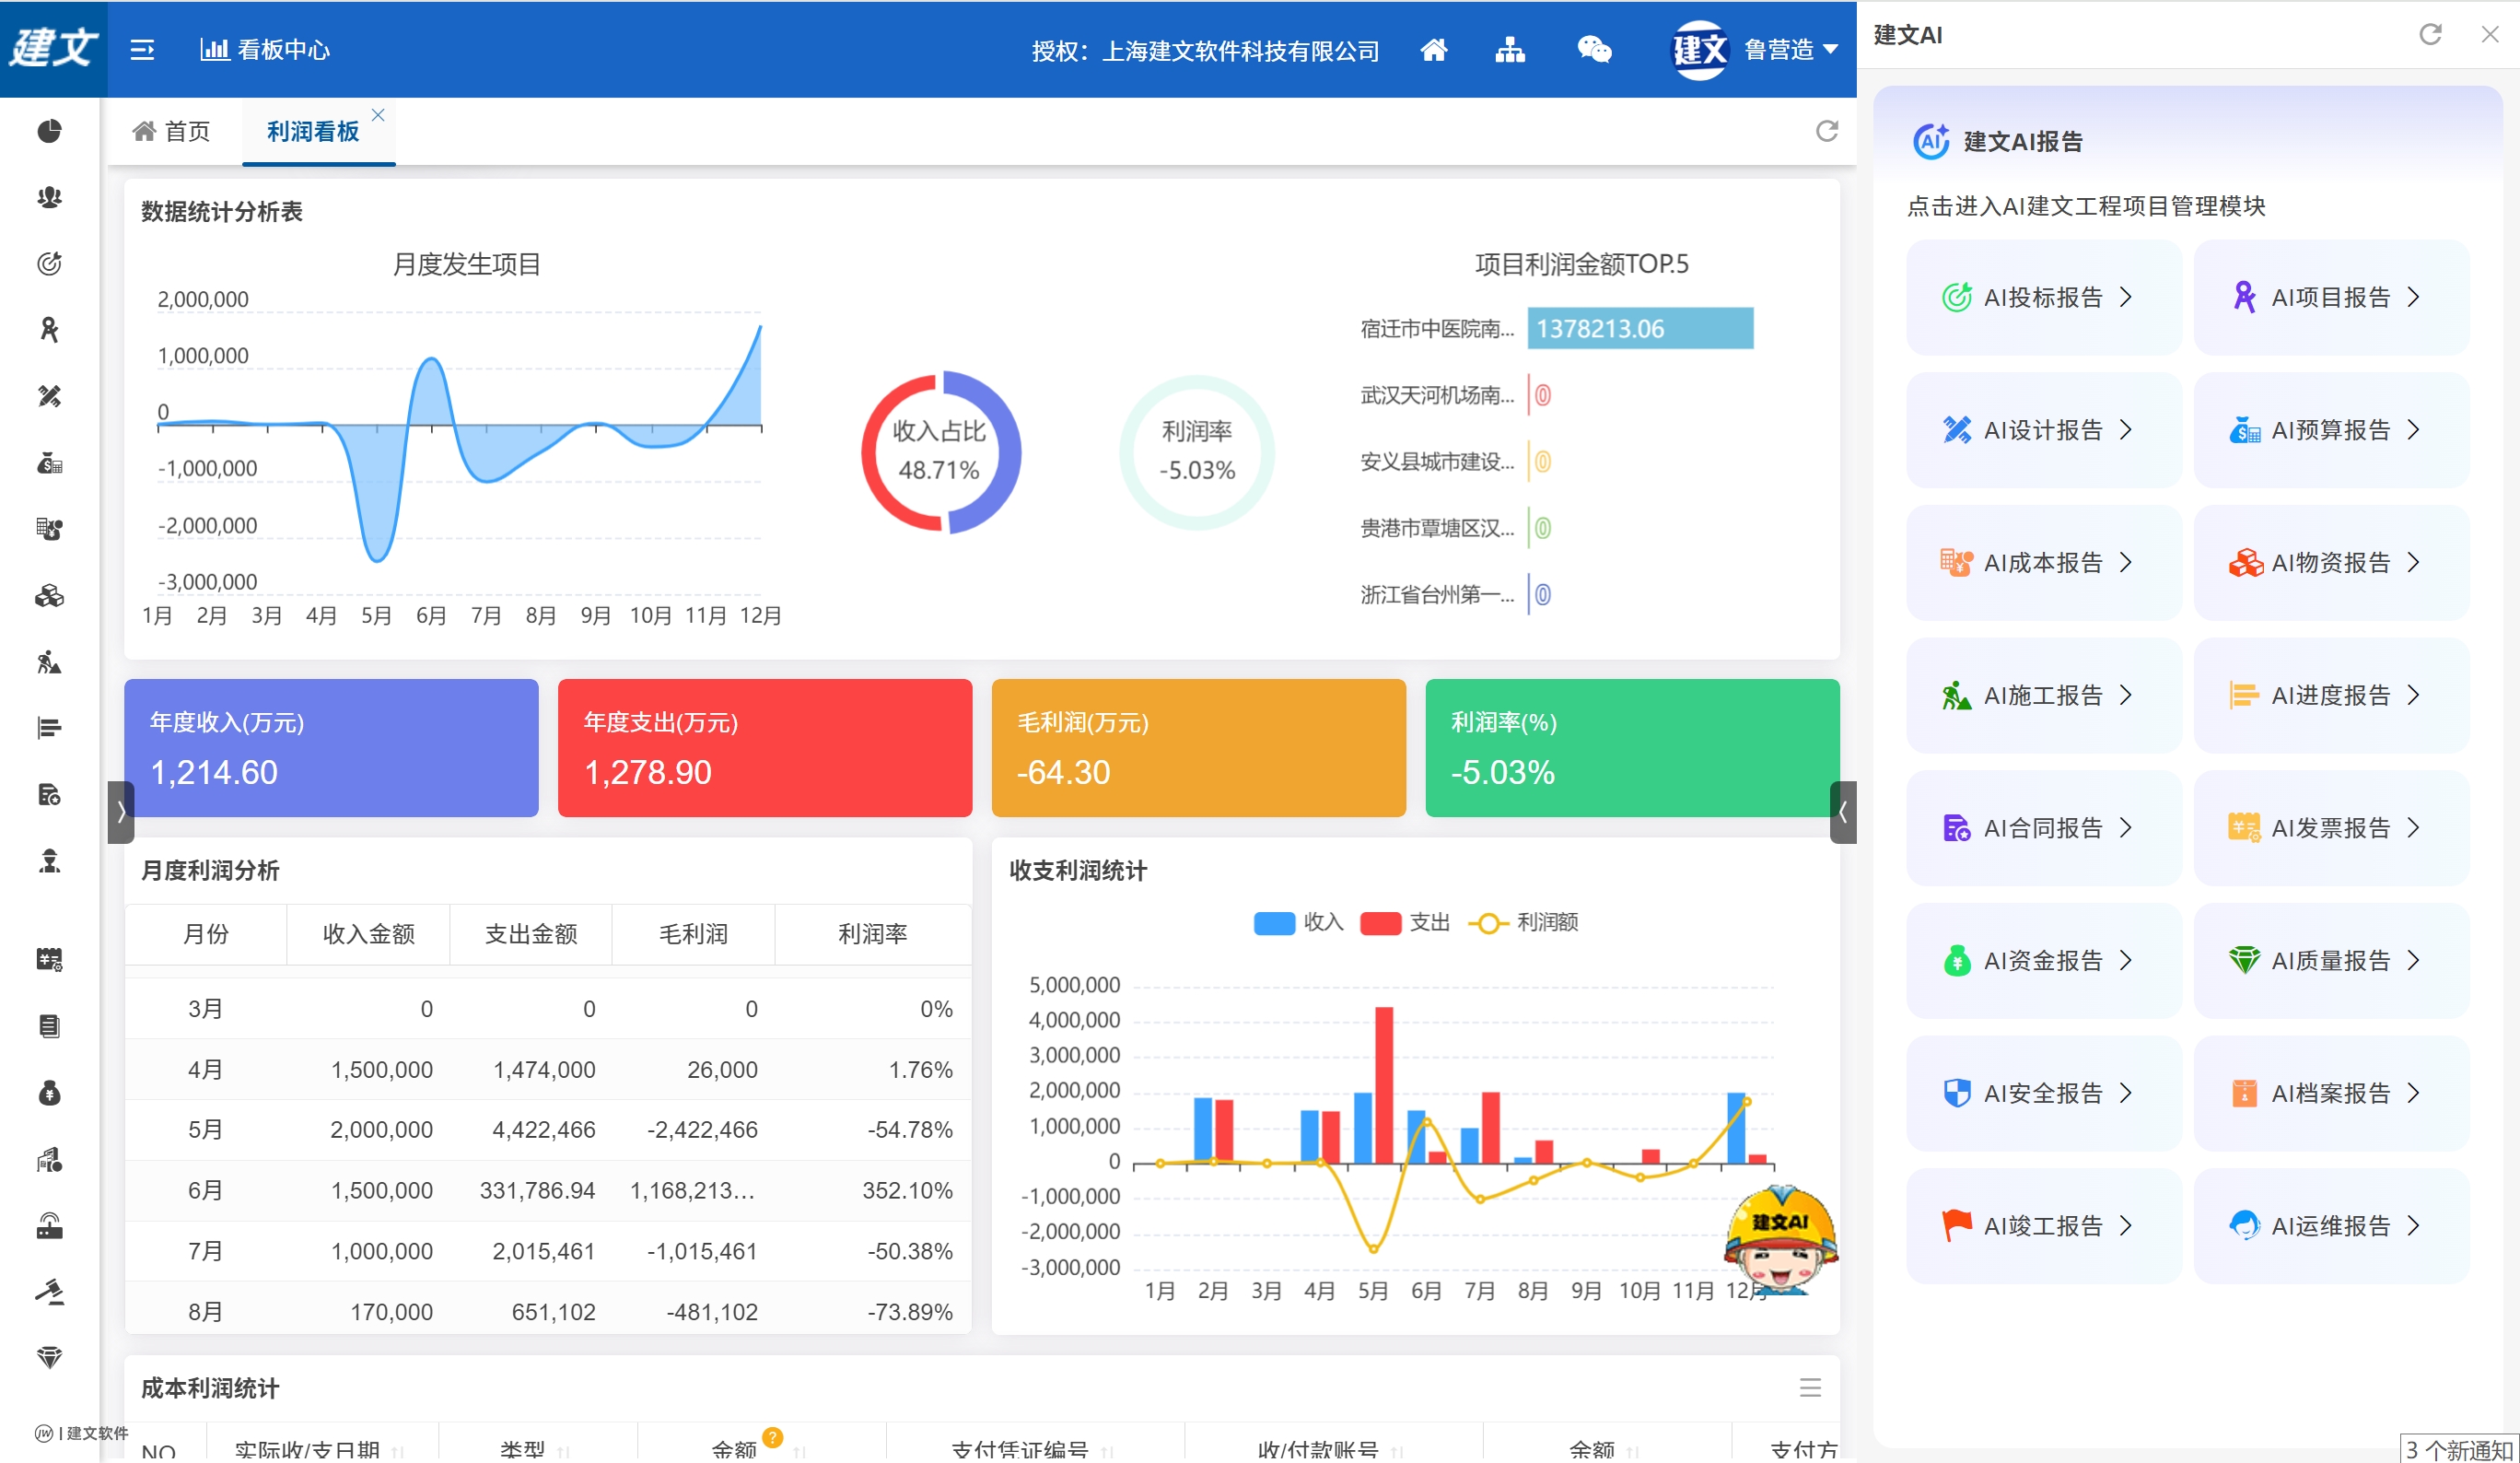Click refresh icon on the tab bar
2520x1463 pixels.
1826,131
